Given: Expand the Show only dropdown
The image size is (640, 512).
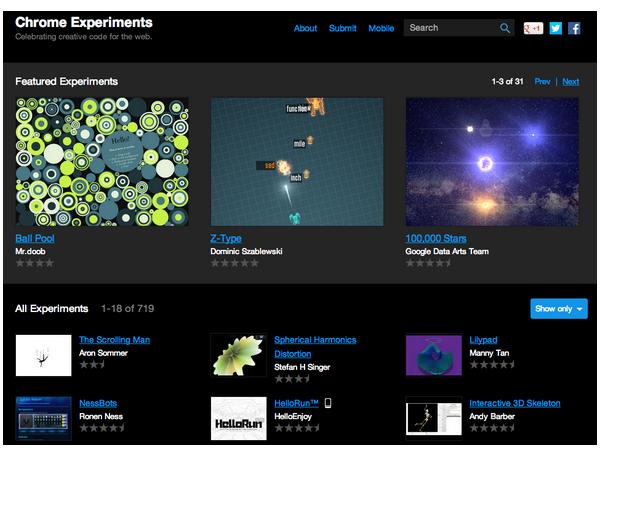Looking at the screenshot, I should click(x=559, y=309).
